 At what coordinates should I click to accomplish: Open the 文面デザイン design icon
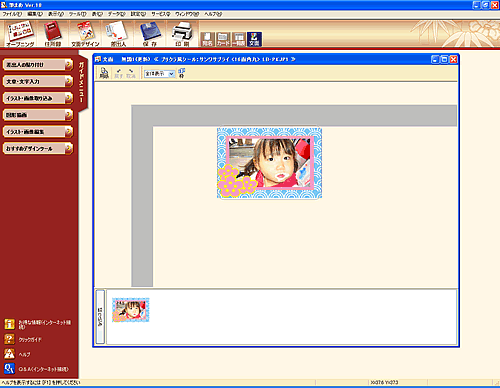click(x=85, y=33)
